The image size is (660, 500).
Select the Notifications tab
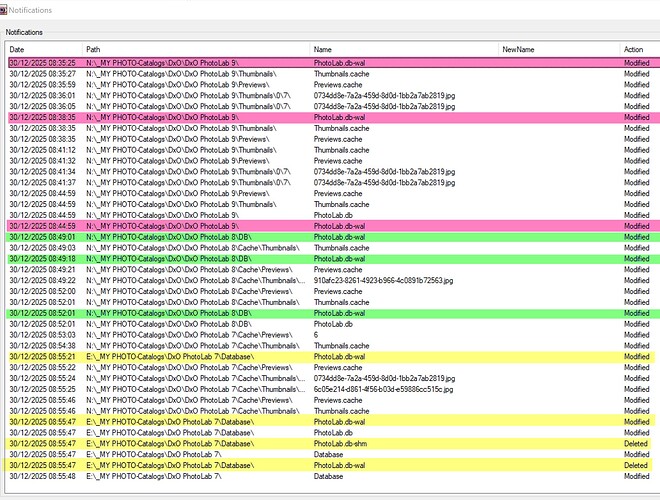point(25,32)
